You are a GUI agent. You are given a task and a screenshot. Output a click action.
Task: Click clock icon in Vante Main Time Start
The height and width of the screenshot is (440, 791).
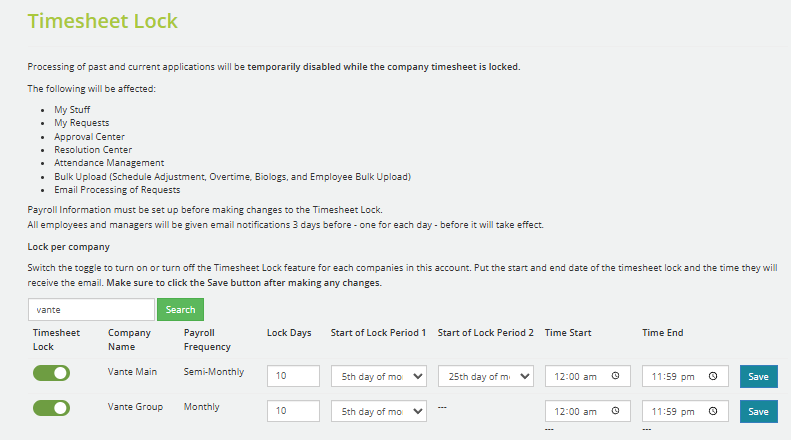tap(615, 376)
